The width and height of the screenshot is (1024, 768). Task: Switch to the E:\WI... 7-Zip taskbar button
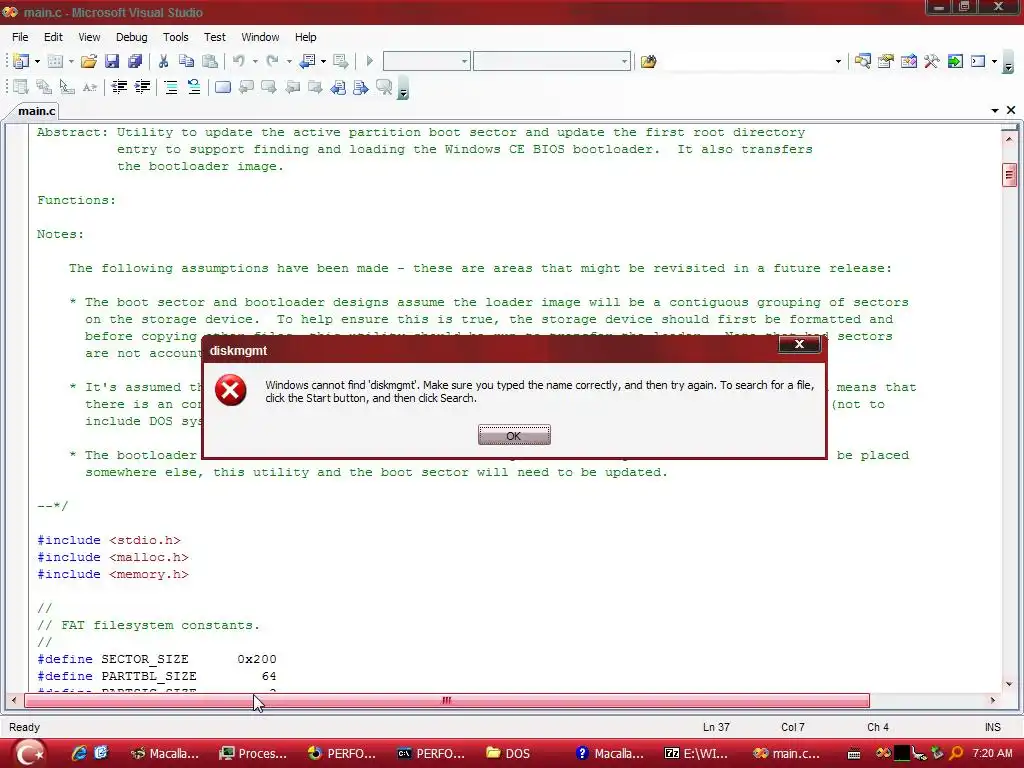tap(696, 753)
